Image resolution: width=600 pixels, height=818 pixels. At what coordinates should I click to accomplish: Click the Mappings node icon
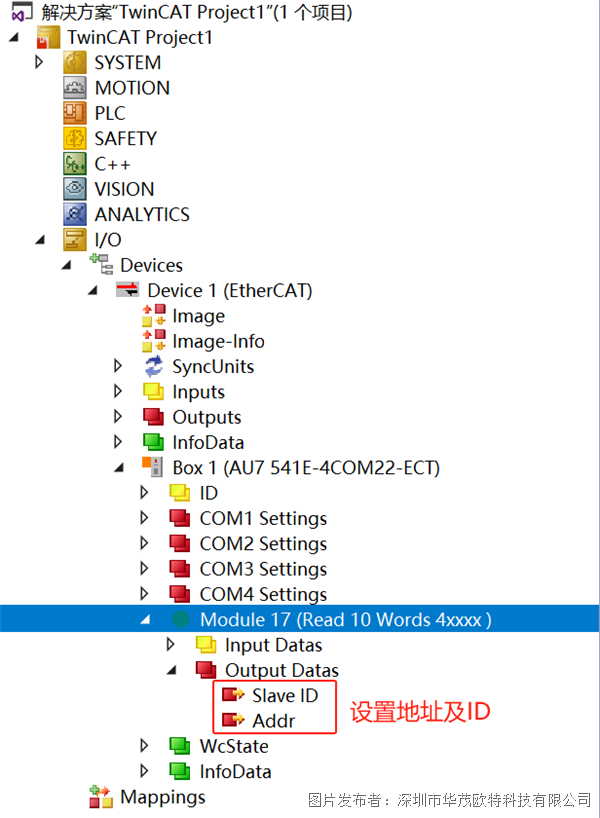101,797
